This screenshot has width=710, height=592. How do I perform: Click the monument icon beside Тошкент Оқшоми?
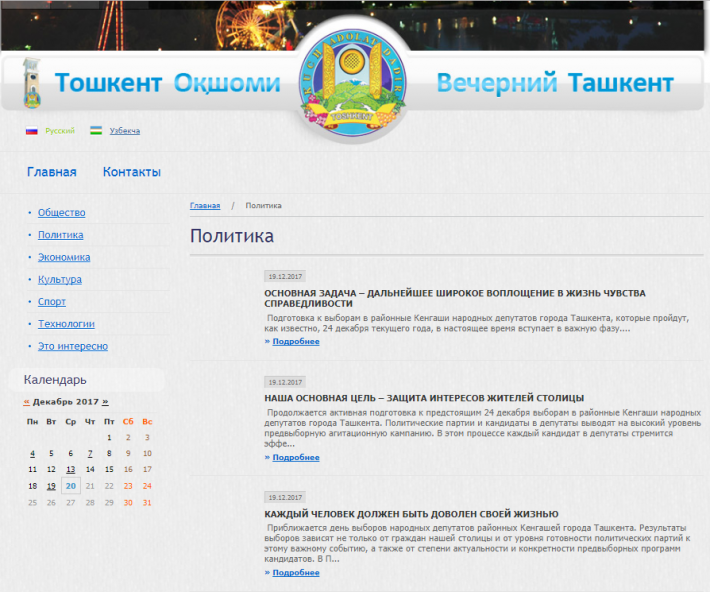pyautogui.click(x=33, y=84)
